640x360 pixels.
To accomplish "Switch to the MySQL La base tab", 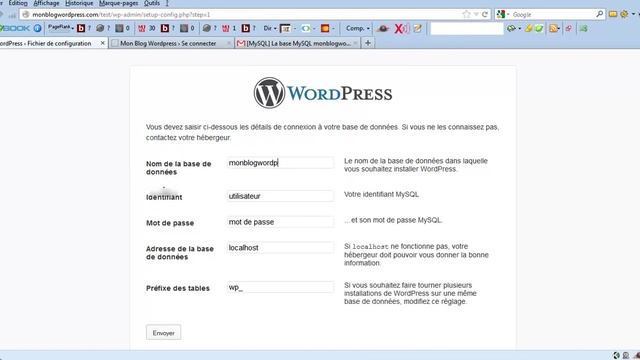I will tap(298, 43).
